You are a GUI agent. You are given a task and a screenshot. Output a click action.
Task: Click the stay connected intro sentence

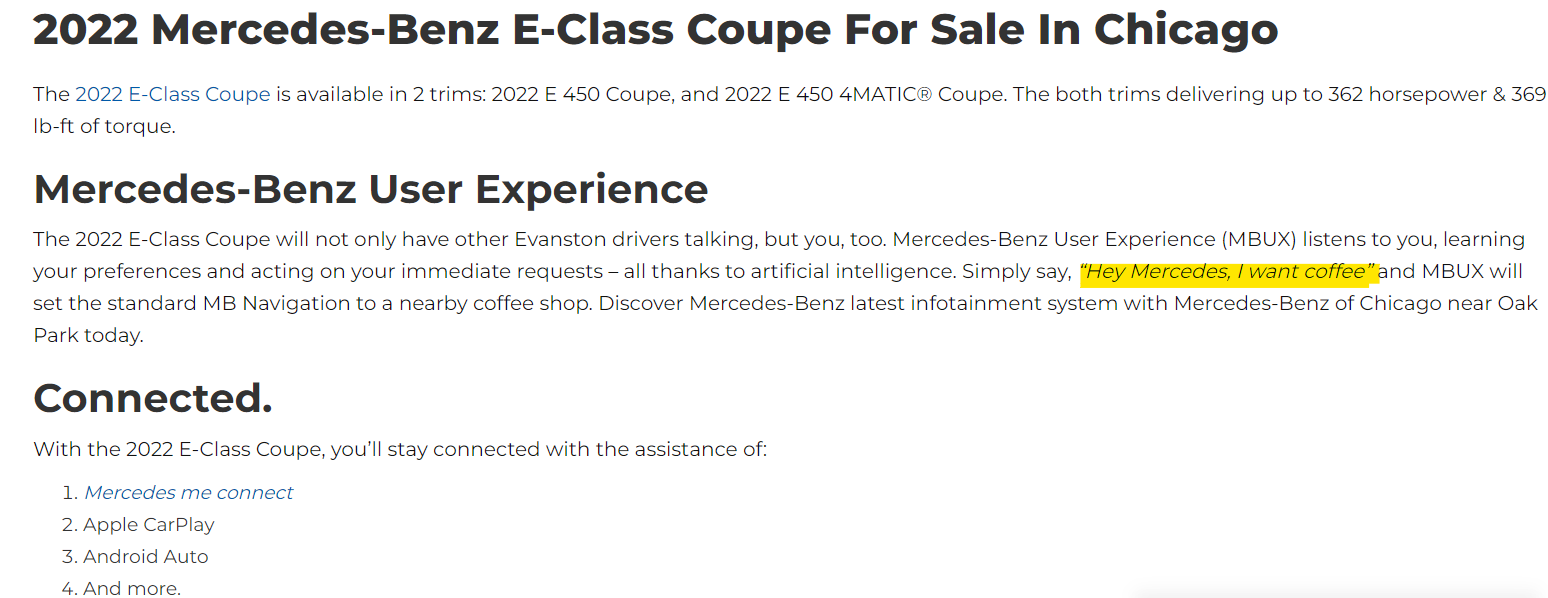pos(400,449)
